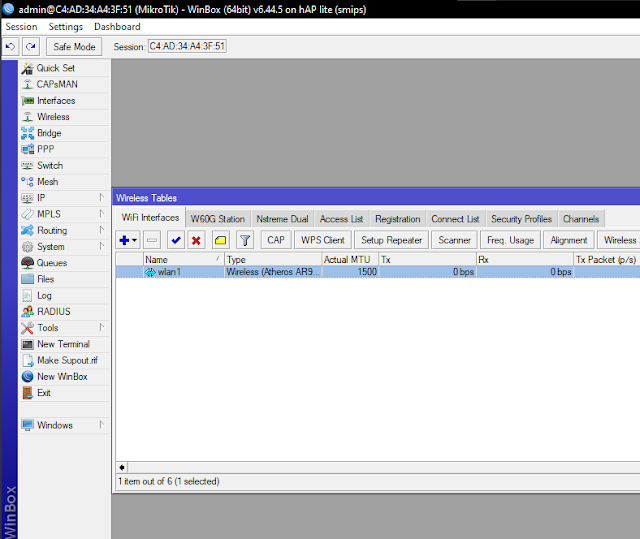This screenshot has width=640, height=539.
Task: Add comment with yellow note icon
Action: tap(220, 240)
